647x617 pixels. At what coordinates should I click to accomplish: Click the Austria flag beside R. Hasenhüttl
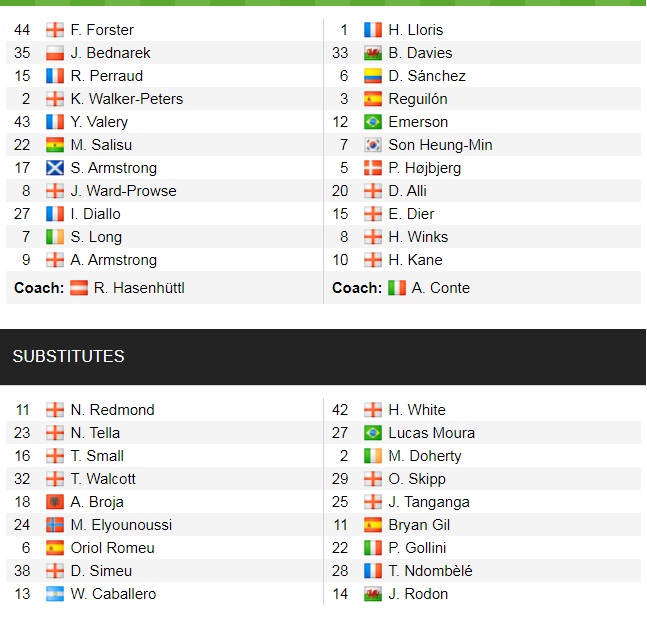[x=79, y=288]
